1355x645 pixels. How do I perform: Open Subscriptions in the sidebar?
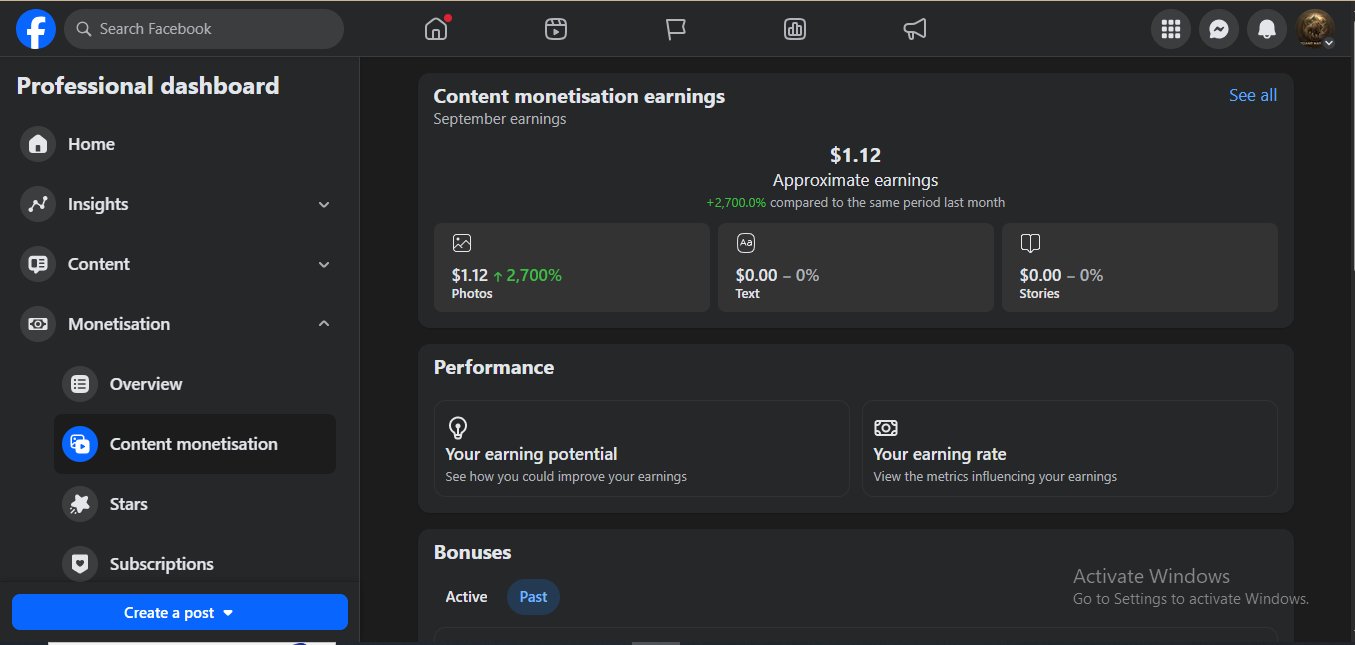point(195,564)
